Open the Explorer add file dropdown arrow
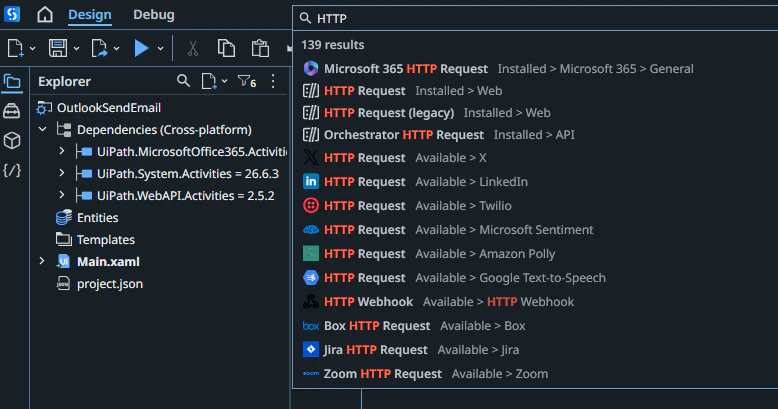The height and width of the screenshot is (409, 778). click(224, 81)
